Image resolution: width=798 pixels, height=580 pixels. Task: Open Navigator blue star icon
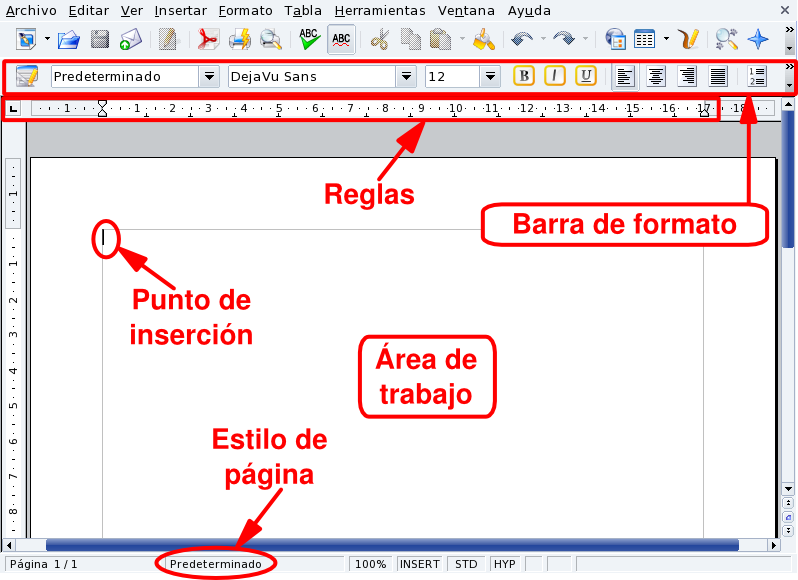758,39
